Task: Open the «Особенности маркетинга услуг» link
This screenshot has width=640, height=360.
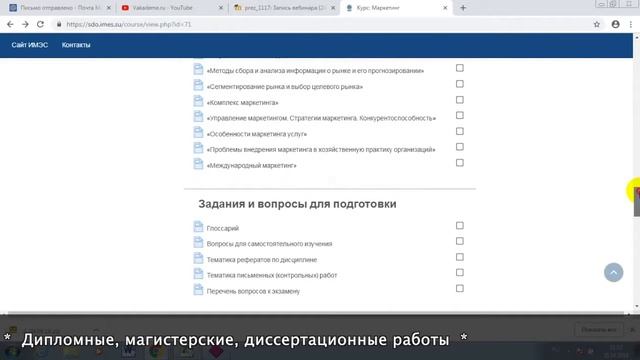Action: click(257, 134)
